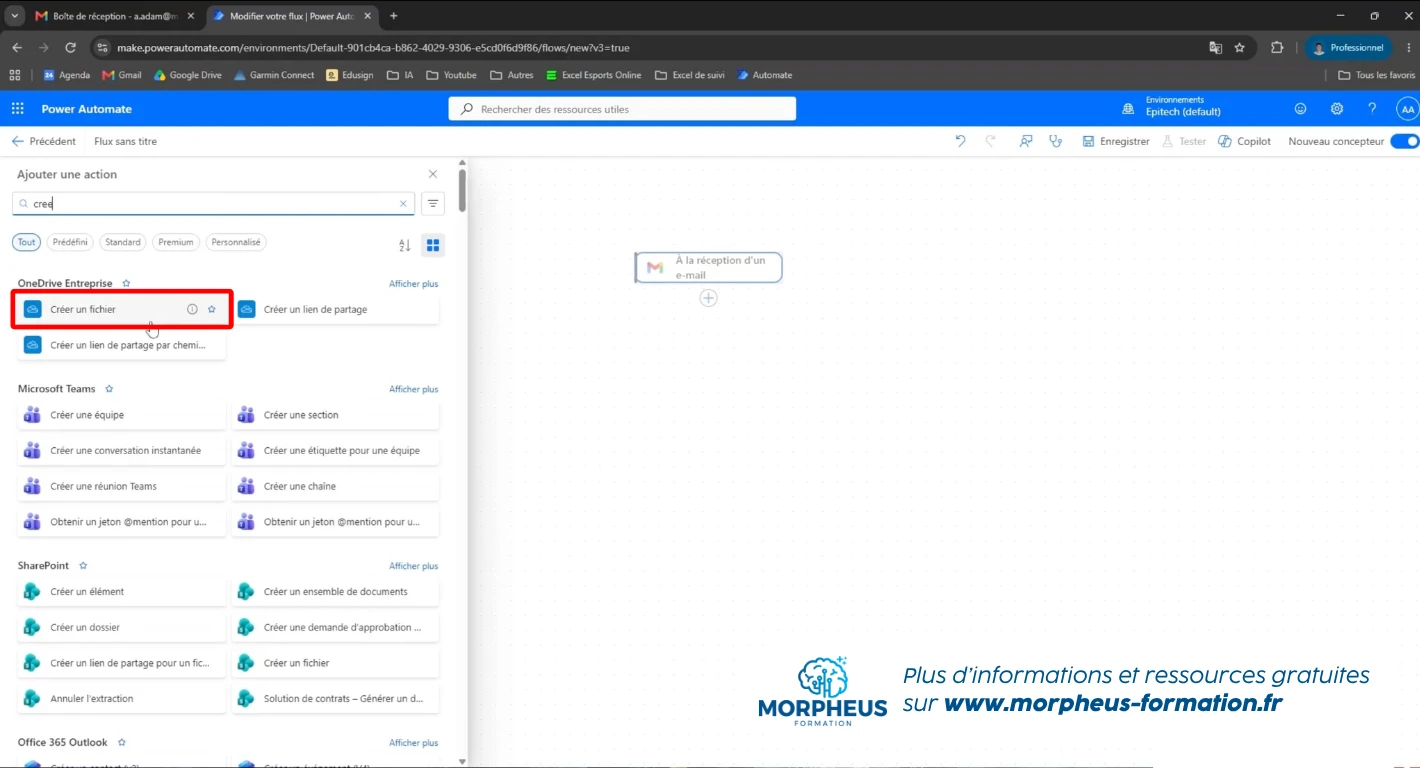Favorite the OneDrive Entreprise connector star

coord(126,284)
